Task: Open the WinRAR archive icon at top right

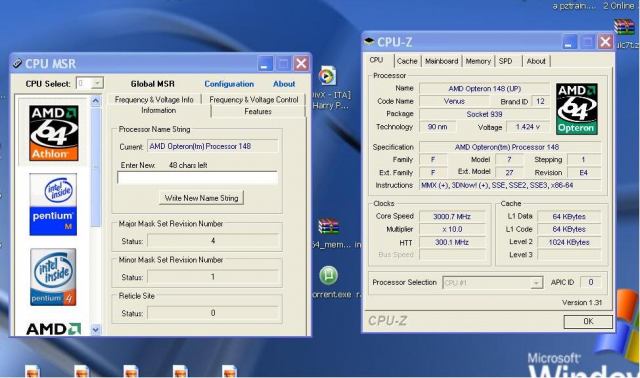Action: tap(624, 27)
